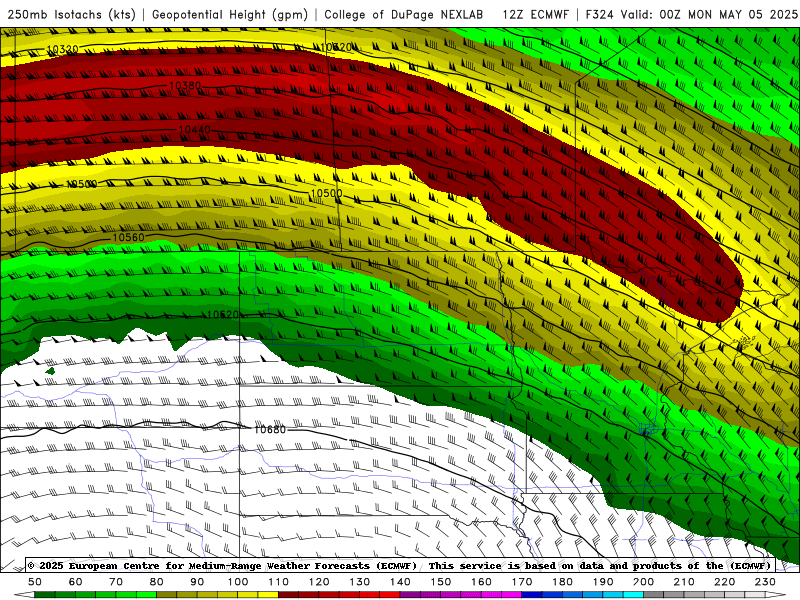Click the 130 value on the color scale
This screenshot has width=800, height=600.
(360, 582)
